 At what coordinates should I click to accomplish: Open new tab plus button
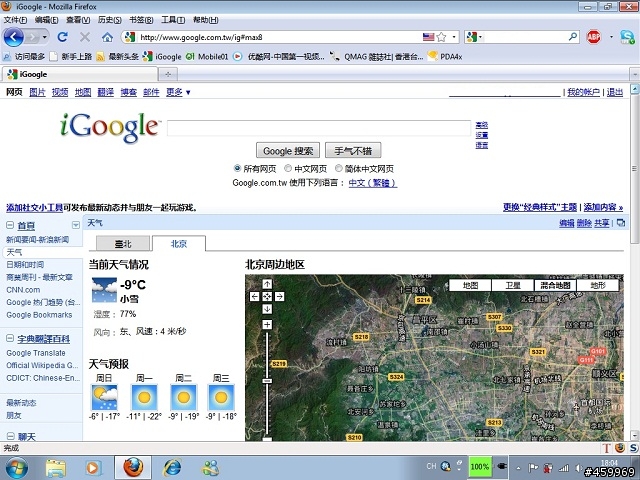click(168, 74)
